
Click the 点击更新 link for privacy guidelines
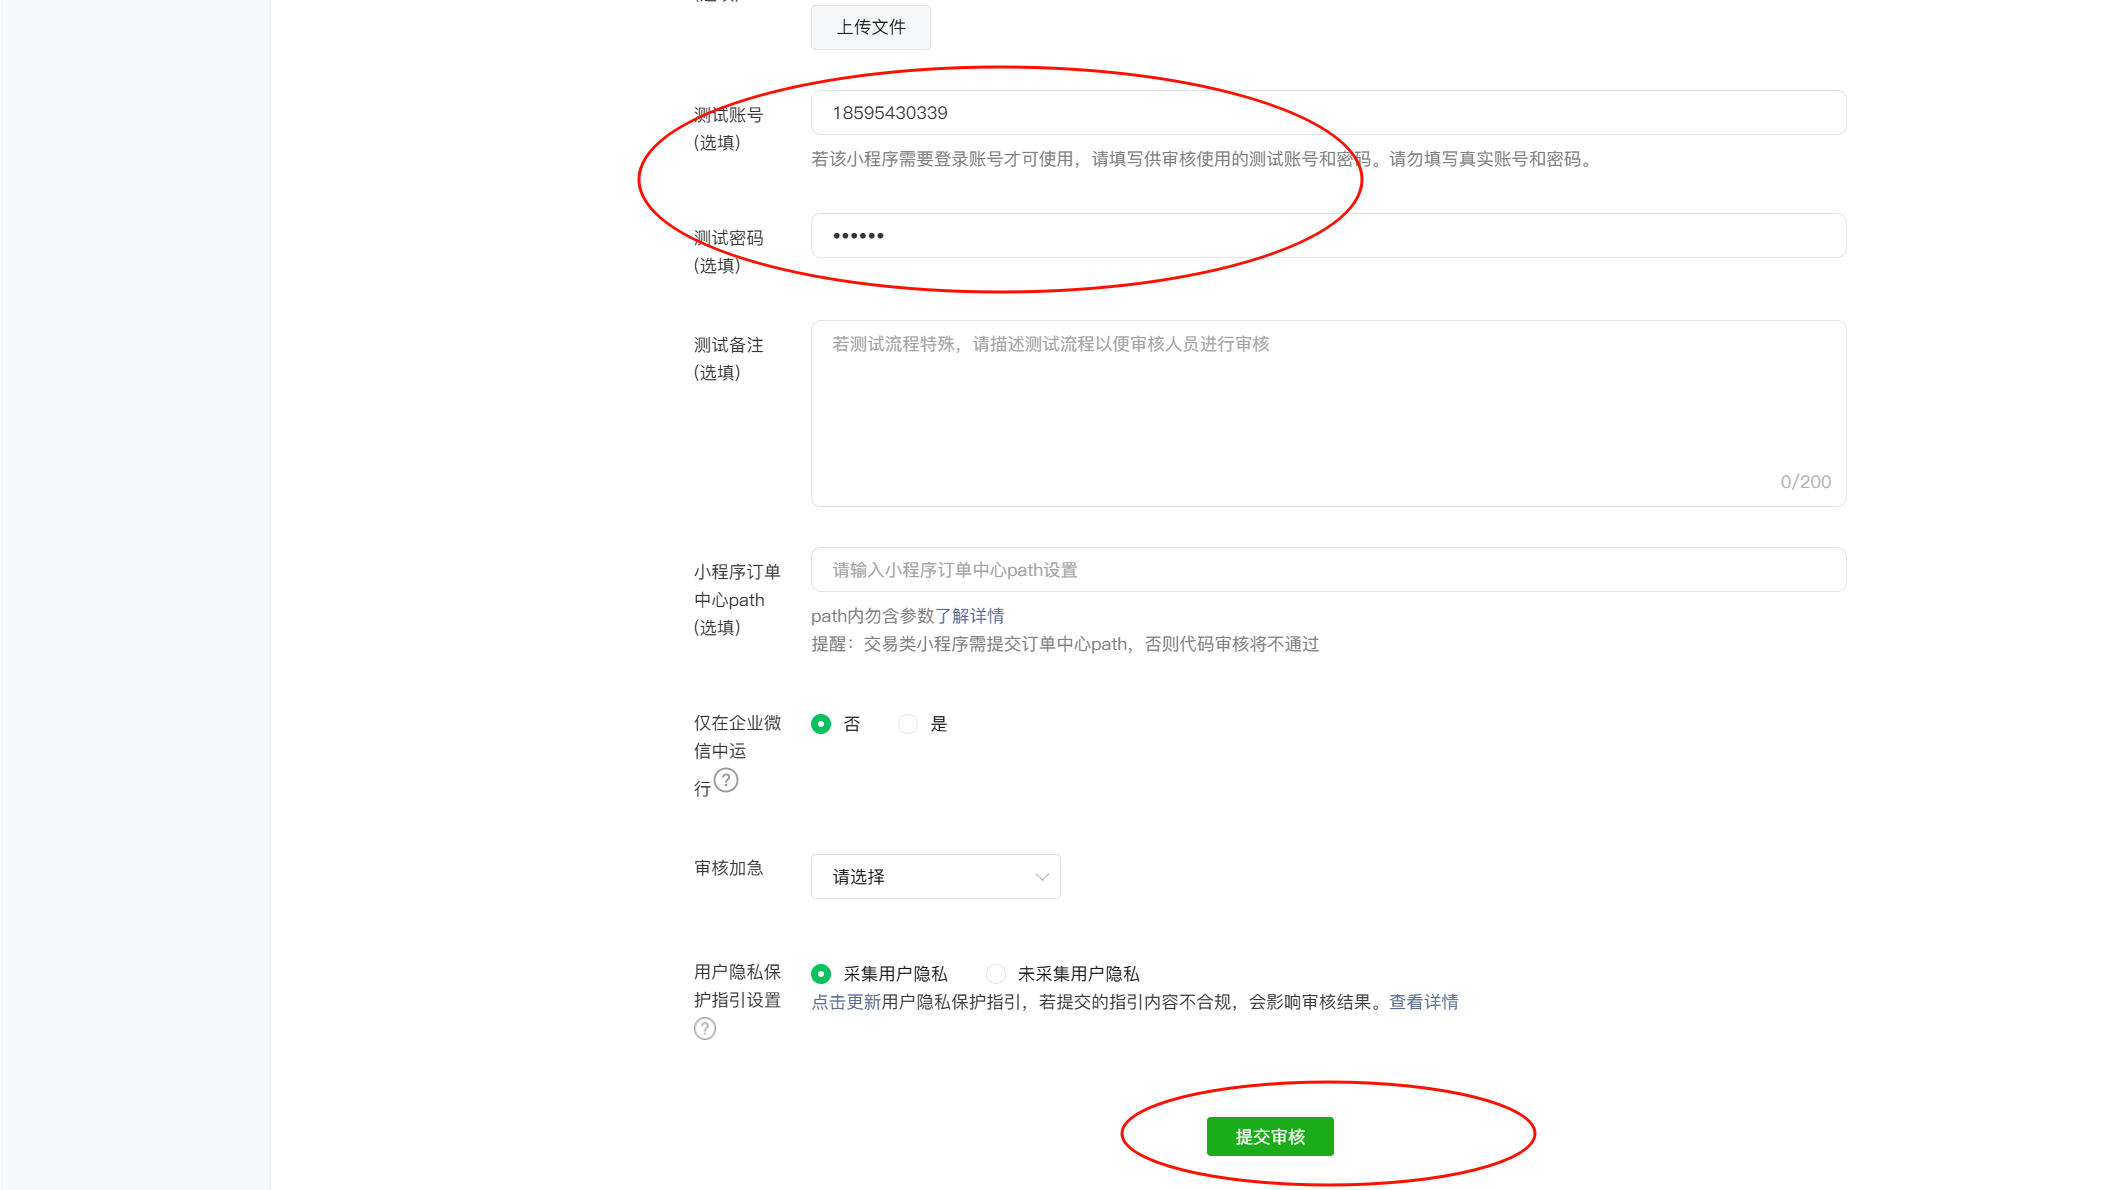tap(844, 1001)
